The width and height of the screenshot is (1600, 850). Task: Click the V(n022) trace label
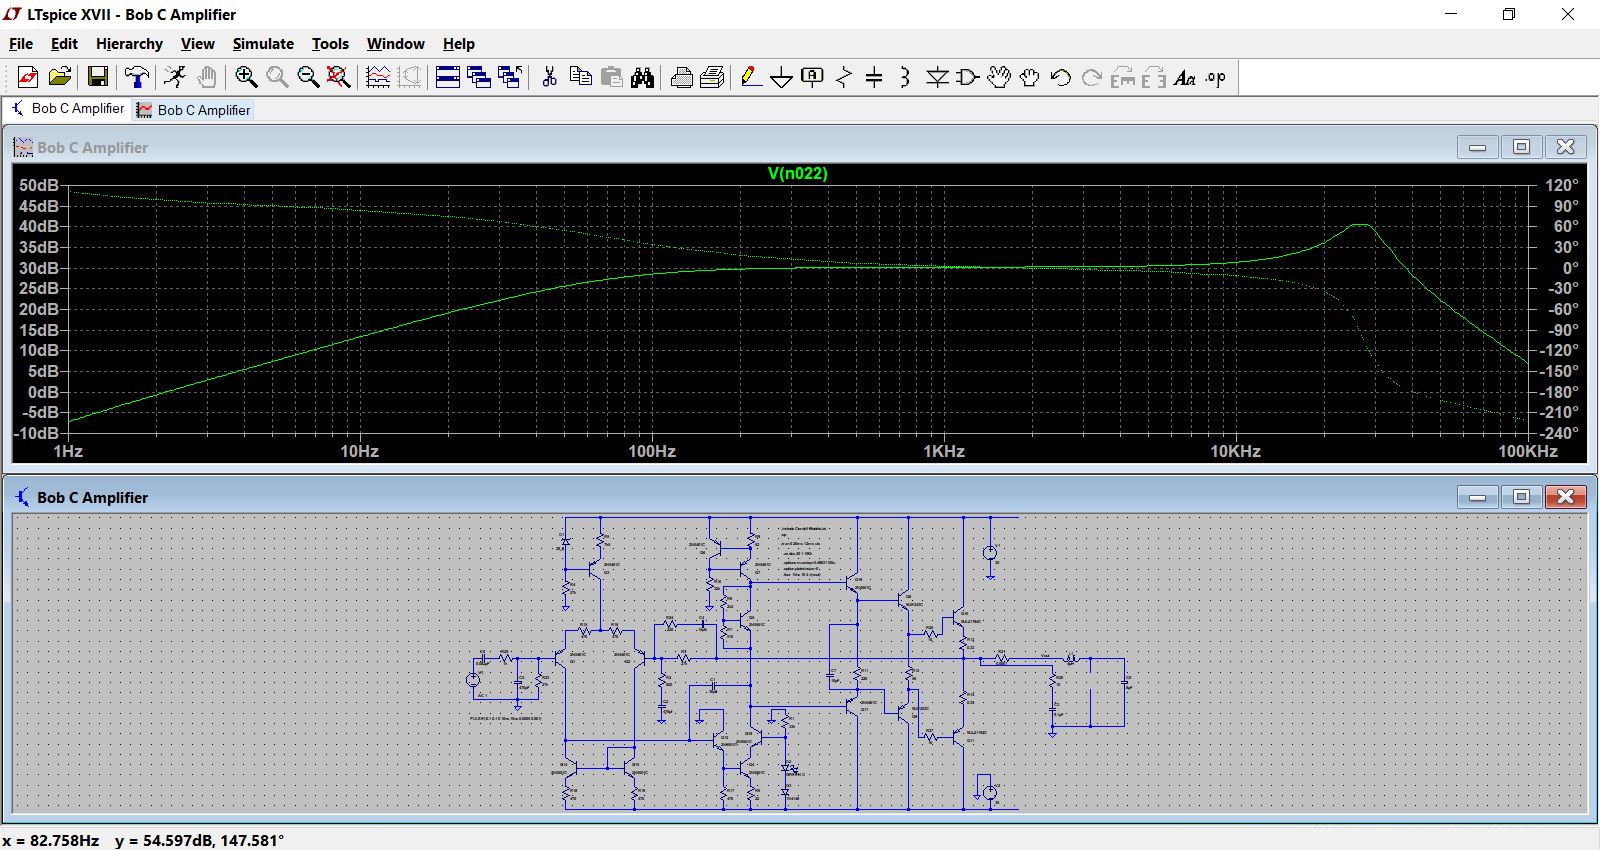[797, 173]
